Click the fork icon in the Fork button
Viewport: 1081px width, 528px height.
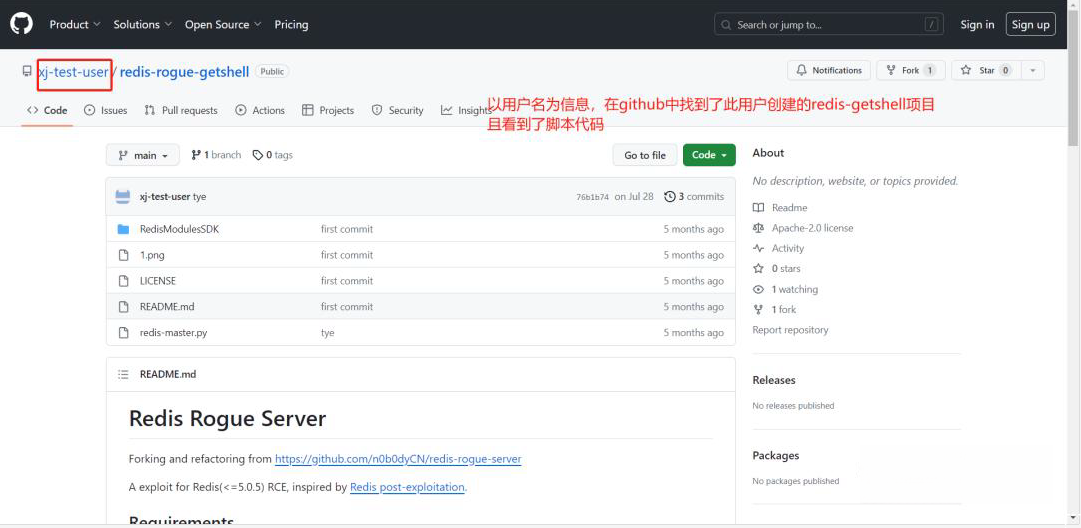click(891, 70)
